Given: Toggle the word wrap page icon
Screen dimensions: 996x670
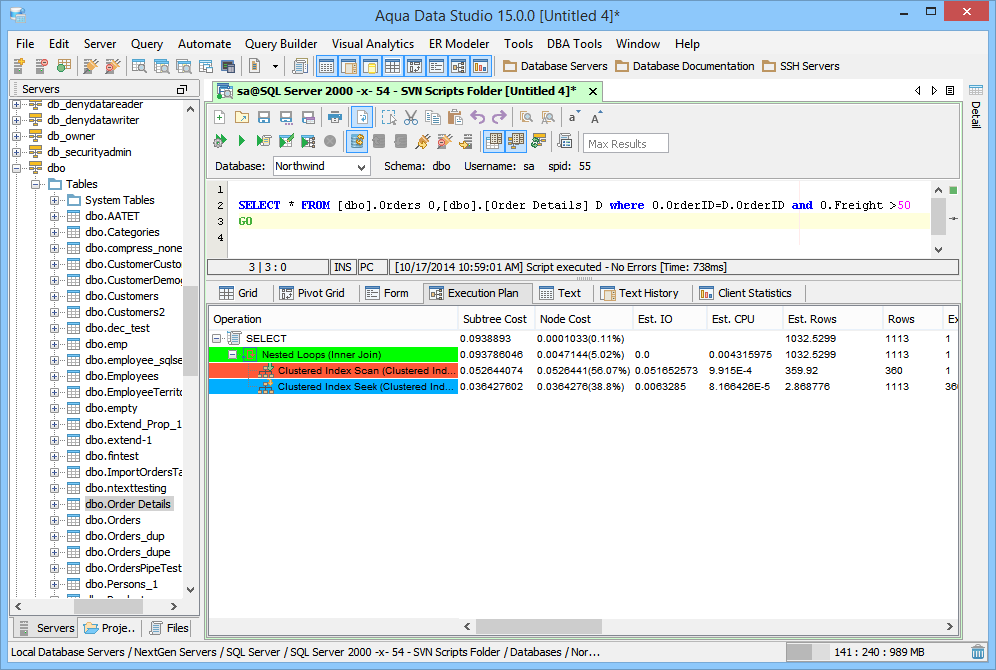Looking at the screenshot, I should tap(362, 117).
